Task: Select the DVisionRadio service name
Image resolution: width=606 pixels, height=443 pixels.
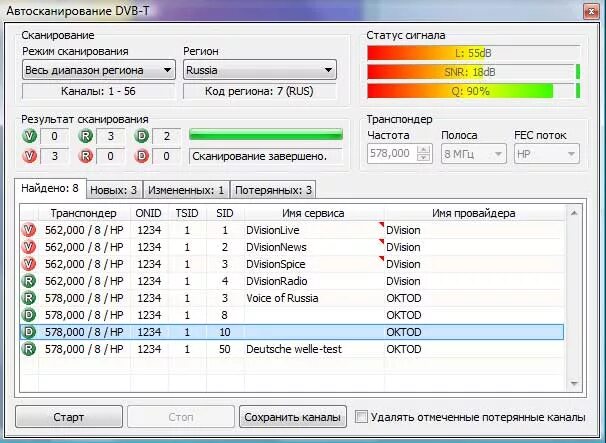Action: tap(277, 281)
